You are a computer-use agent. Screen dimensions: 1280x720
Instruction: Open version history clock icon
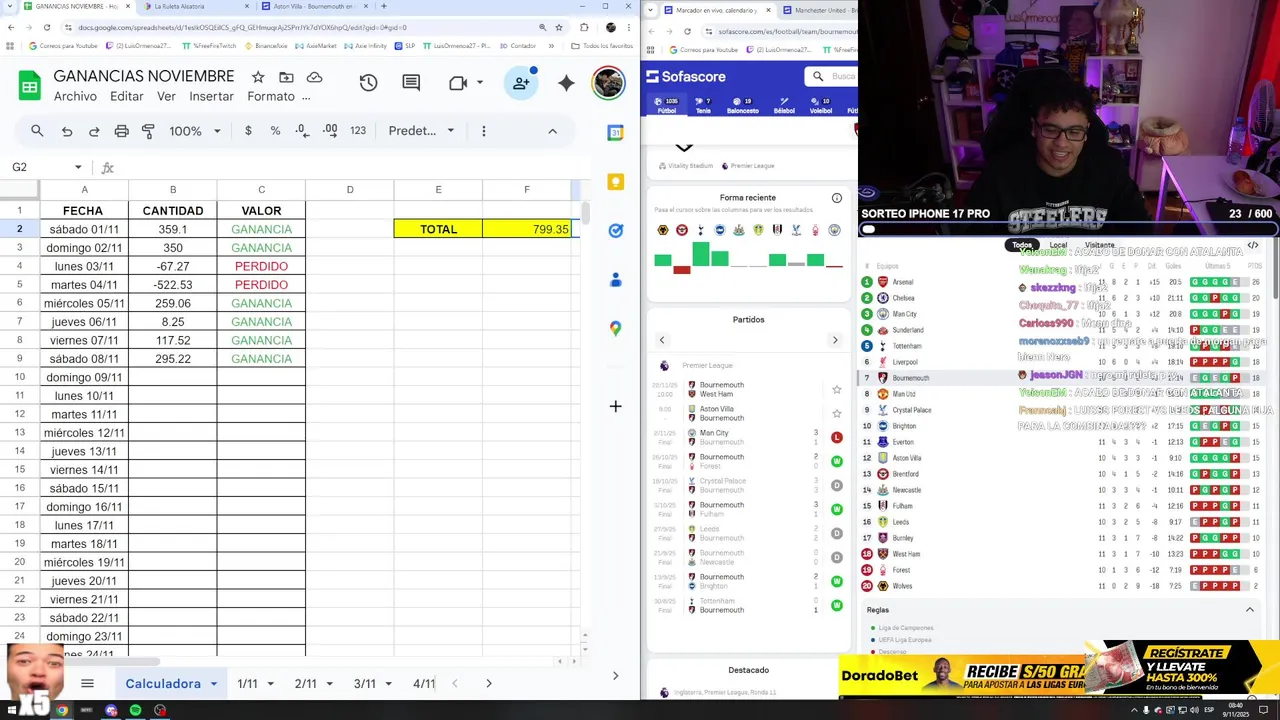(368, 83)
